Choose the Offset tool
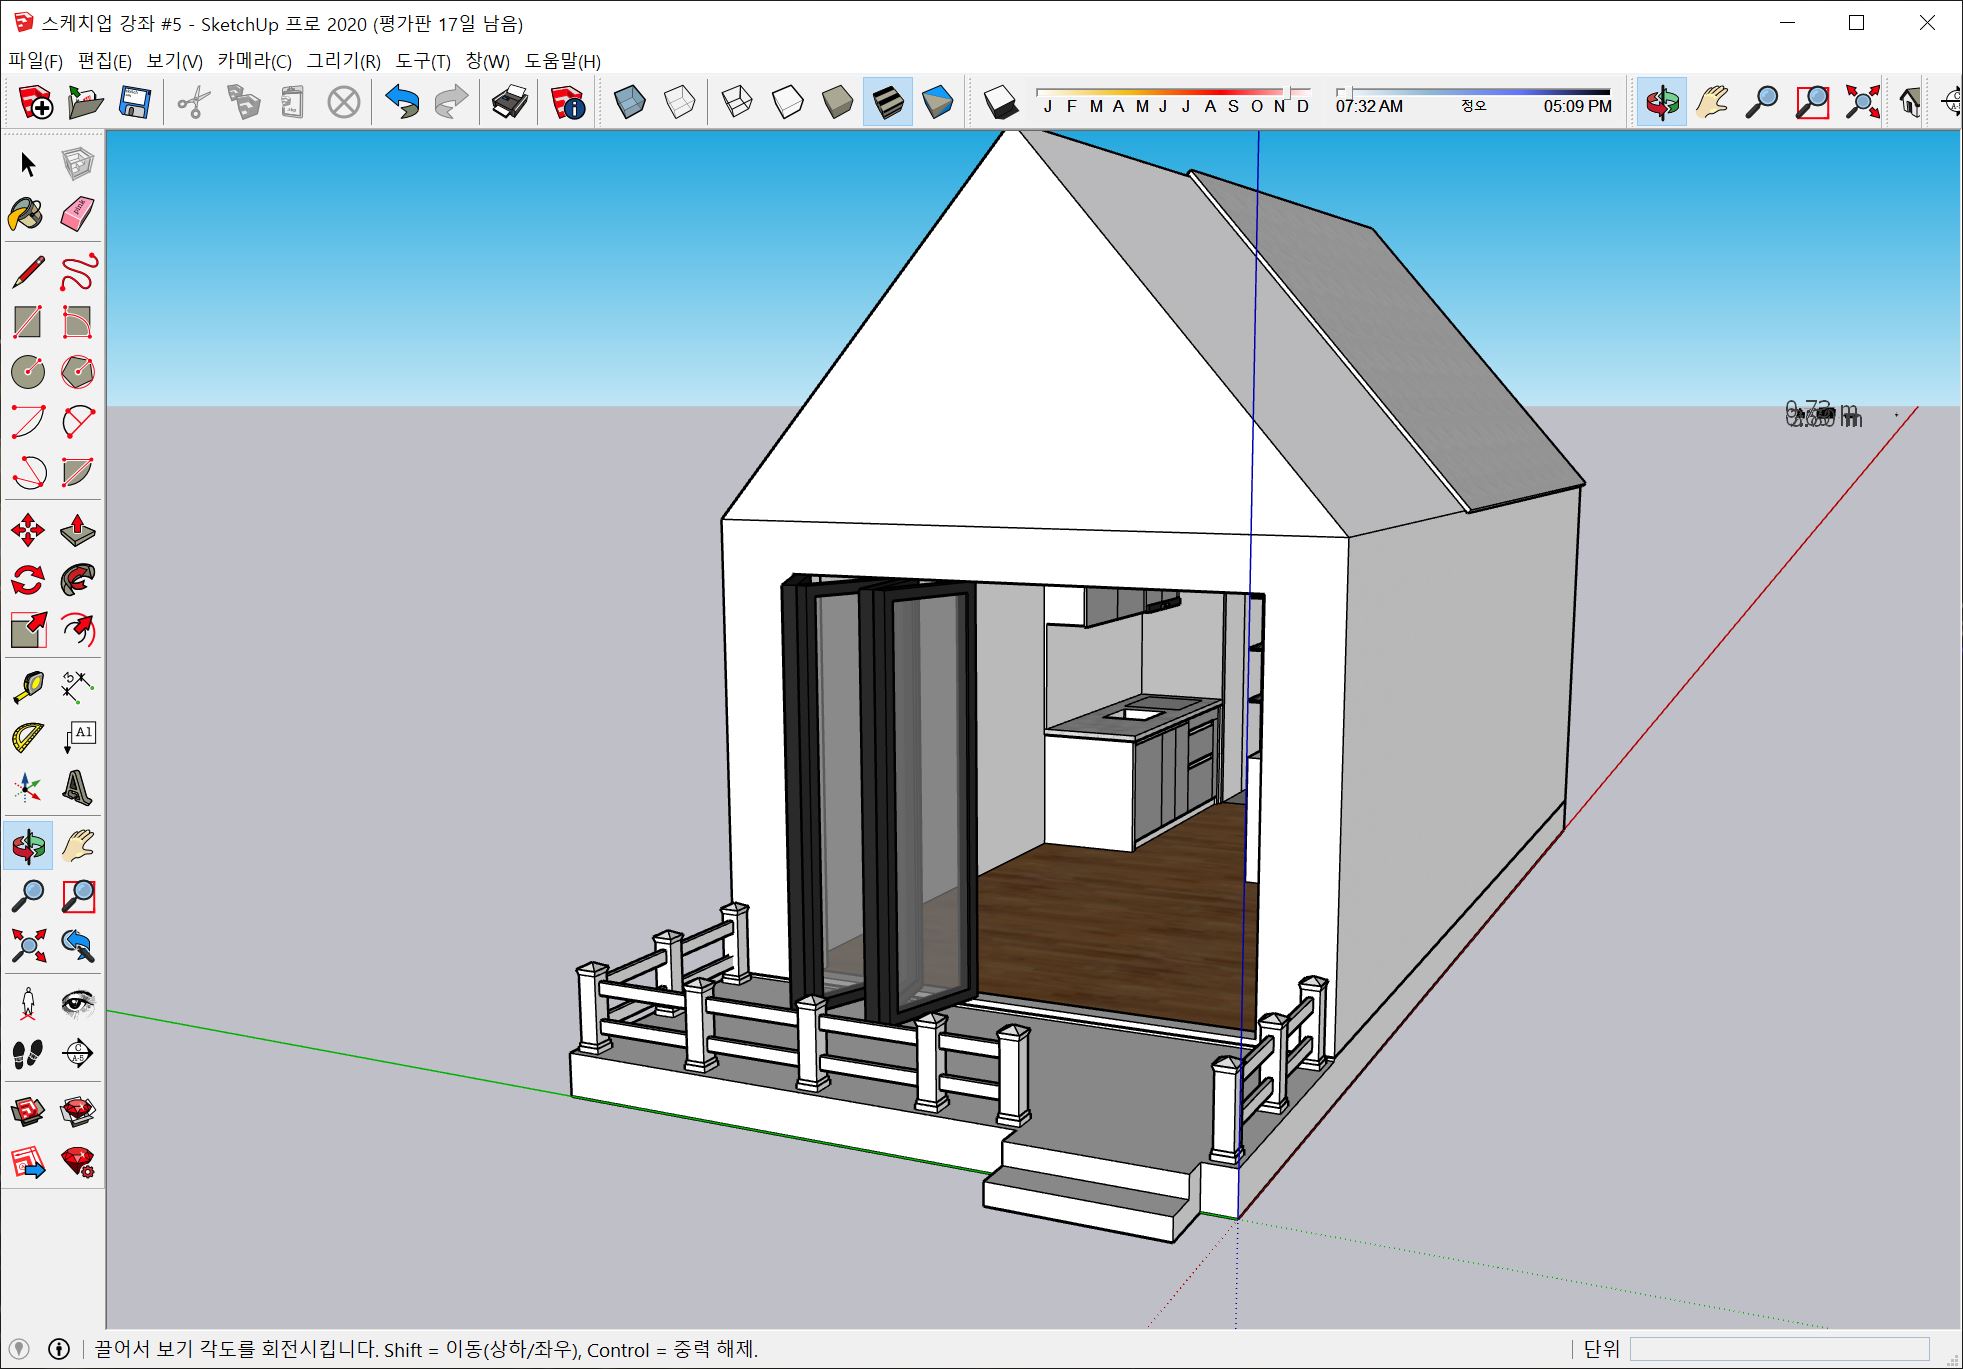Screen dimensions: 1963x1369 point(77,630)
